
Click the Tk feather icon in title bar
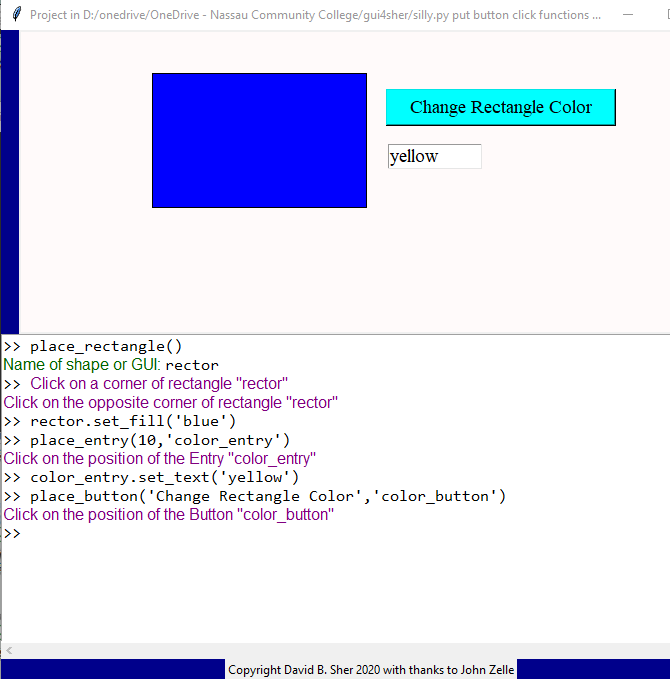pos(15,15)
